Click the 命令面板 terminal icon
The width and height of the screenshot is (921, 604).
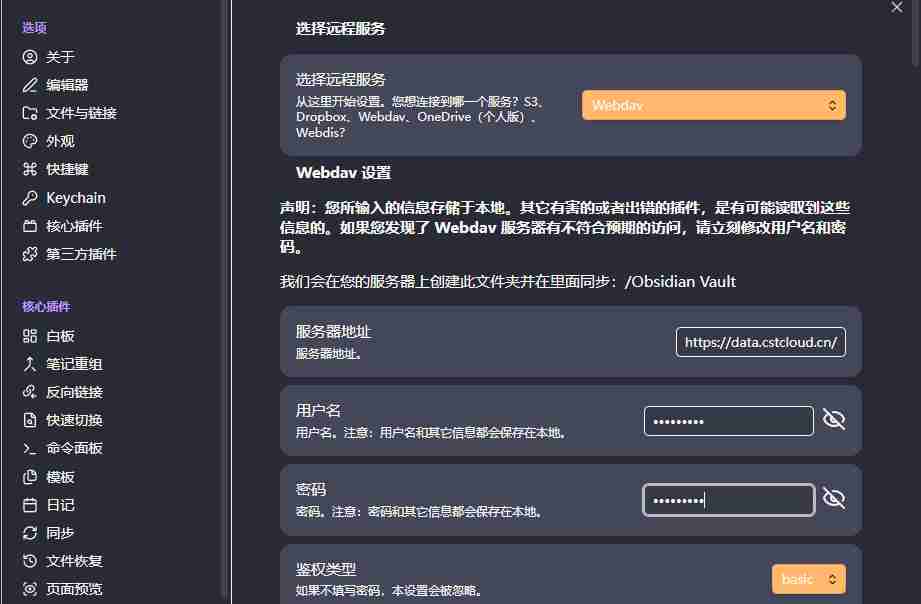point(30,448)
